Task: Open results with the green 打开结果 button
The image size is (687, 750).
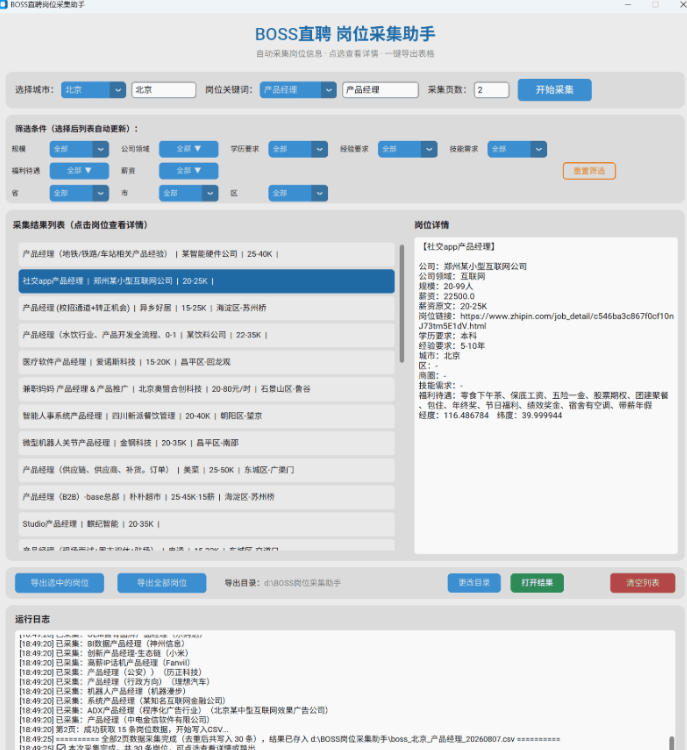Action: click(537, 583)
